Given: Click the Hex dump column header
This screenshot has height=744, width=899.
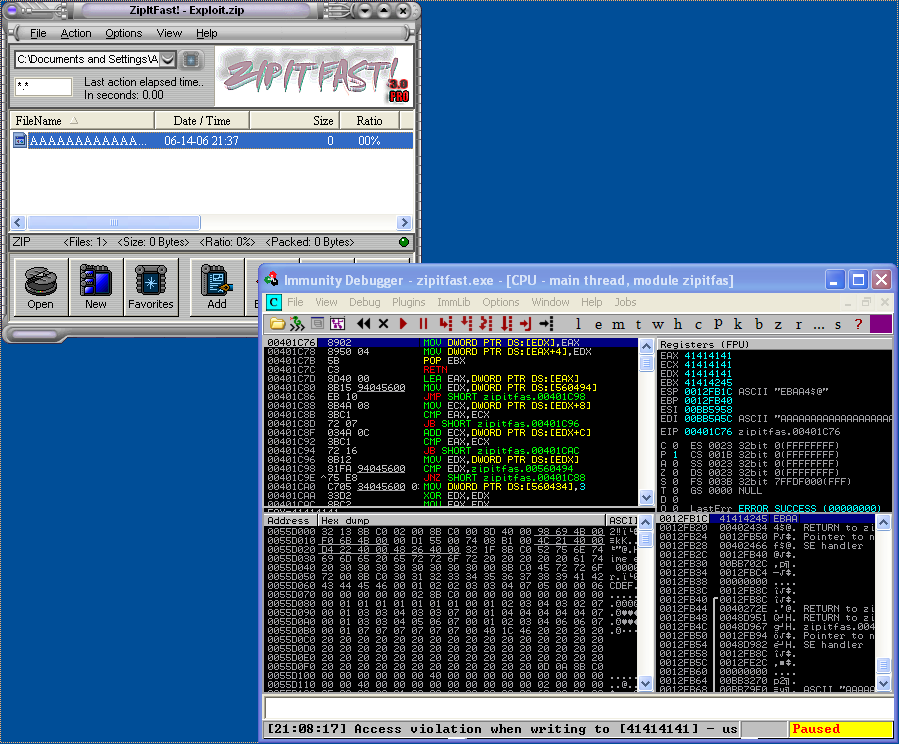Looking at the screenshot, I should tap(462, 520).
